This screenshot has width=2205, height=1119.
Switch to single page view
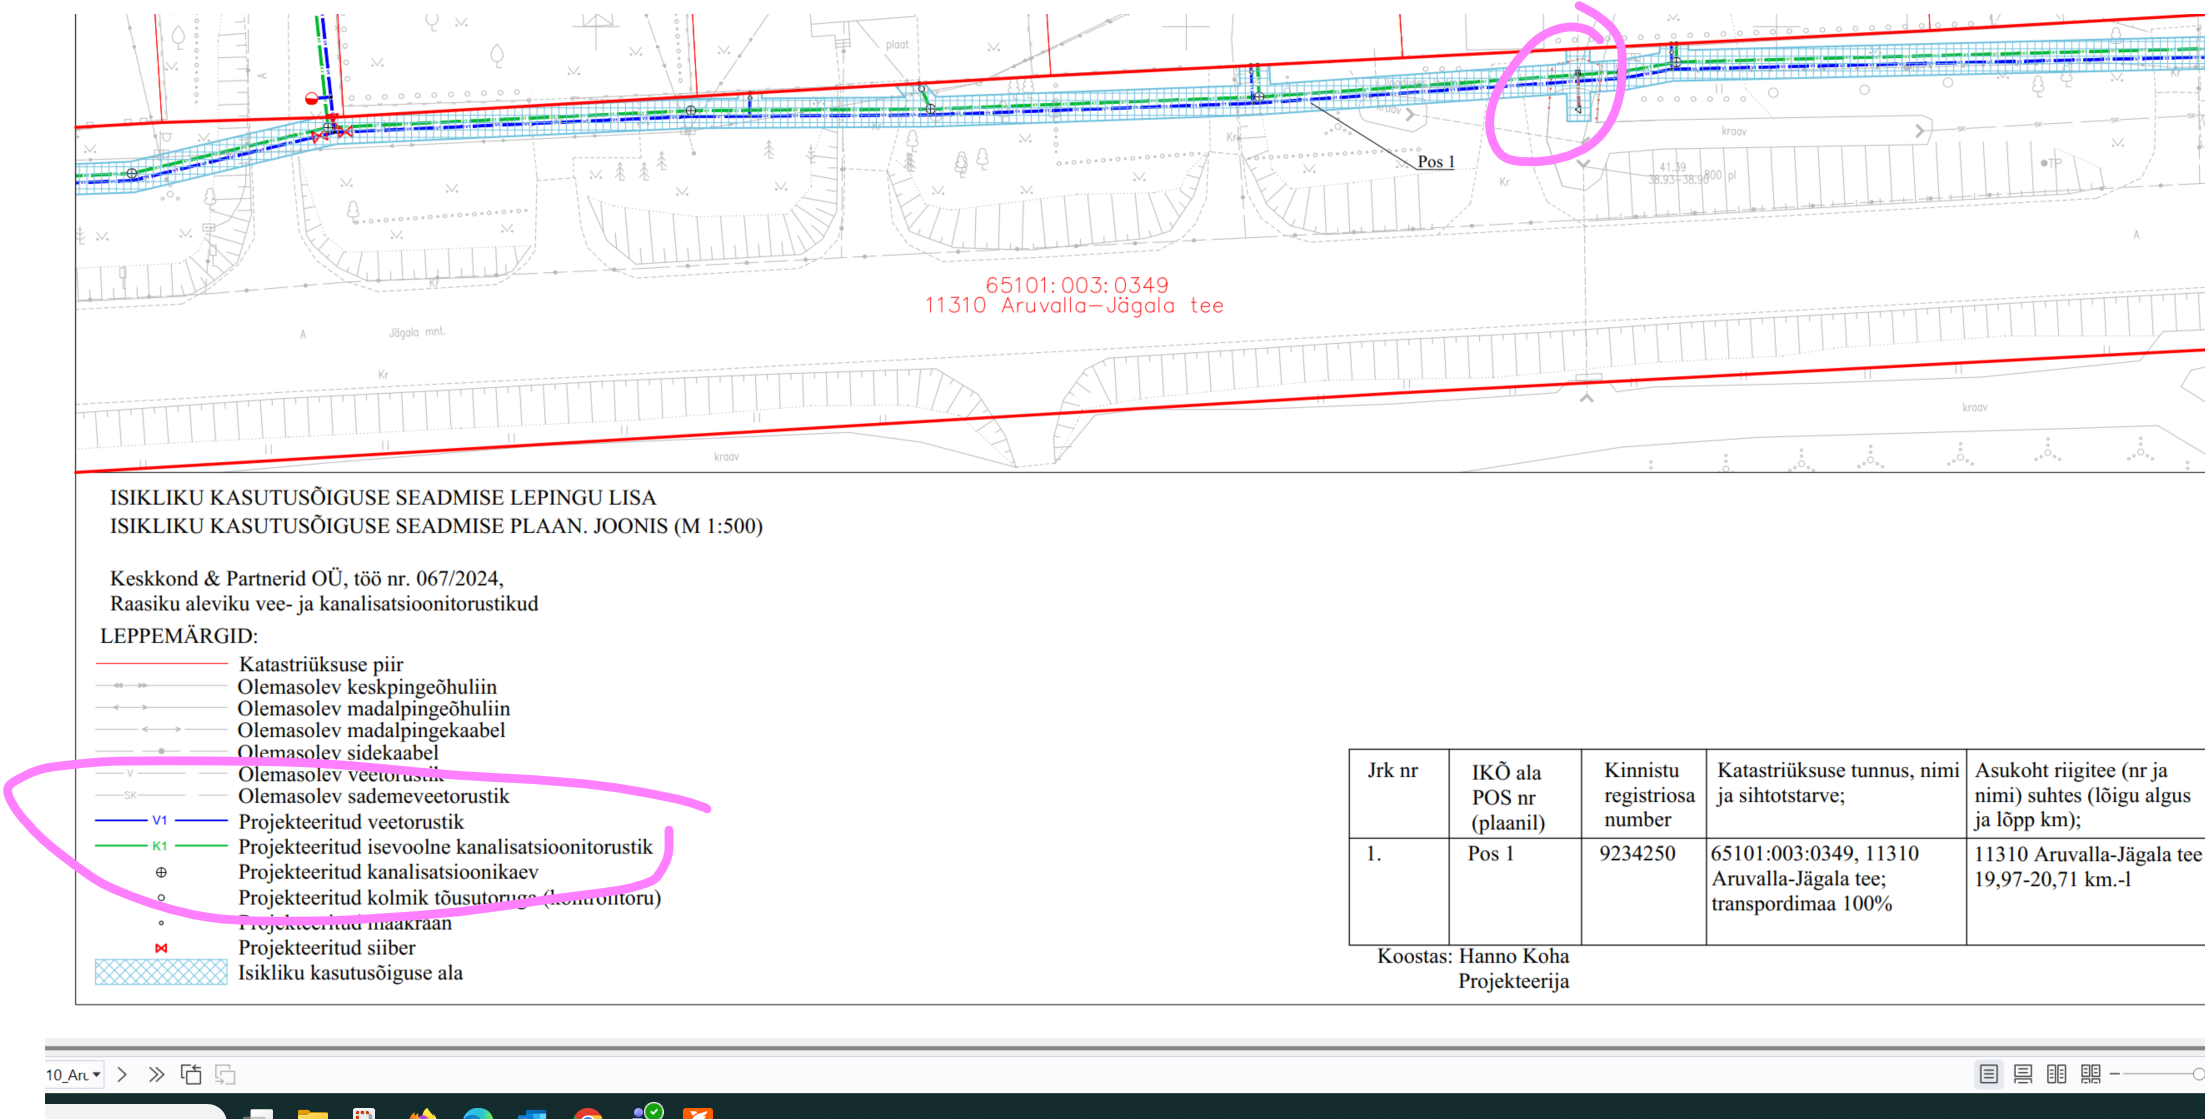1988,1074
